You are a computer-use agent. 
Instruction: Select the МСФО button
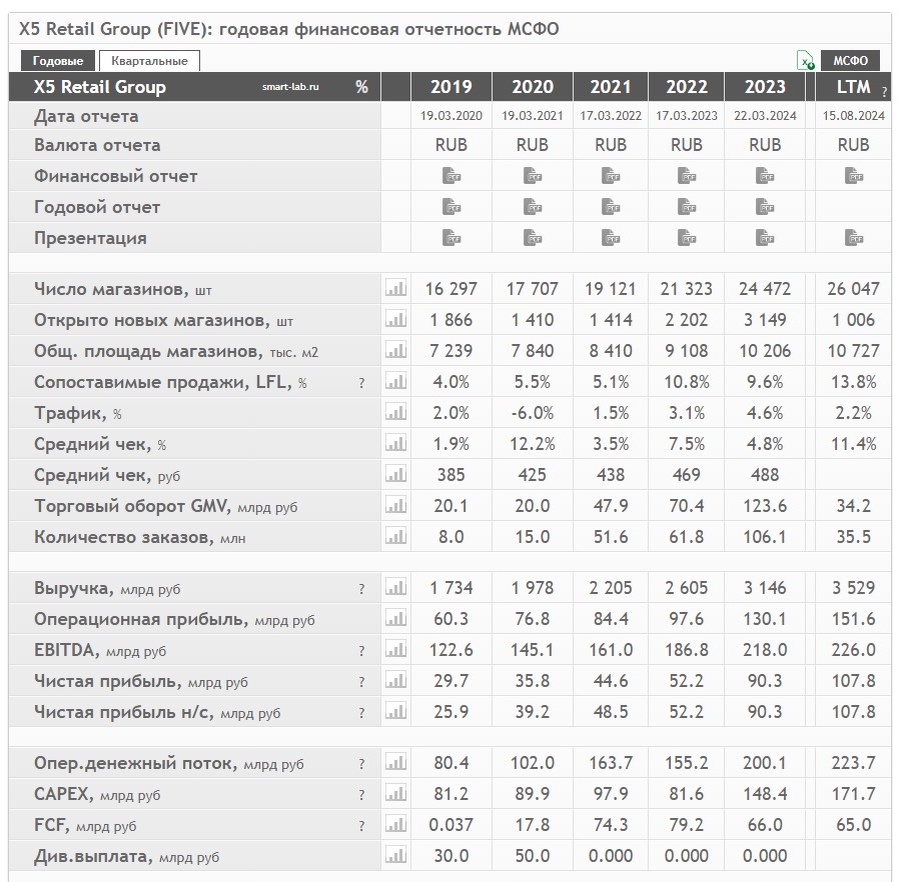850,61
